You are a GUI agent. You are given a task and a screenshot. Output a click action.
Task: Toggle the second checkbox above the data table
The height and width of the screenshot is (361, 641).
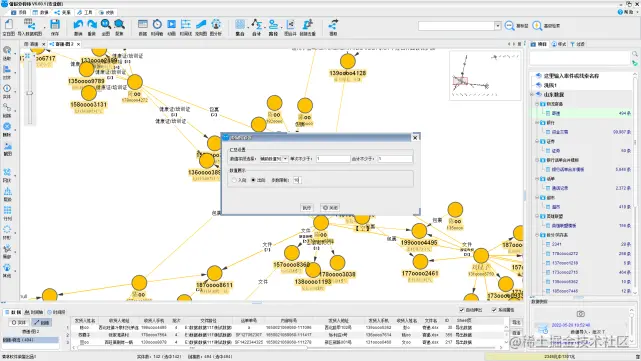coord(494,310)
